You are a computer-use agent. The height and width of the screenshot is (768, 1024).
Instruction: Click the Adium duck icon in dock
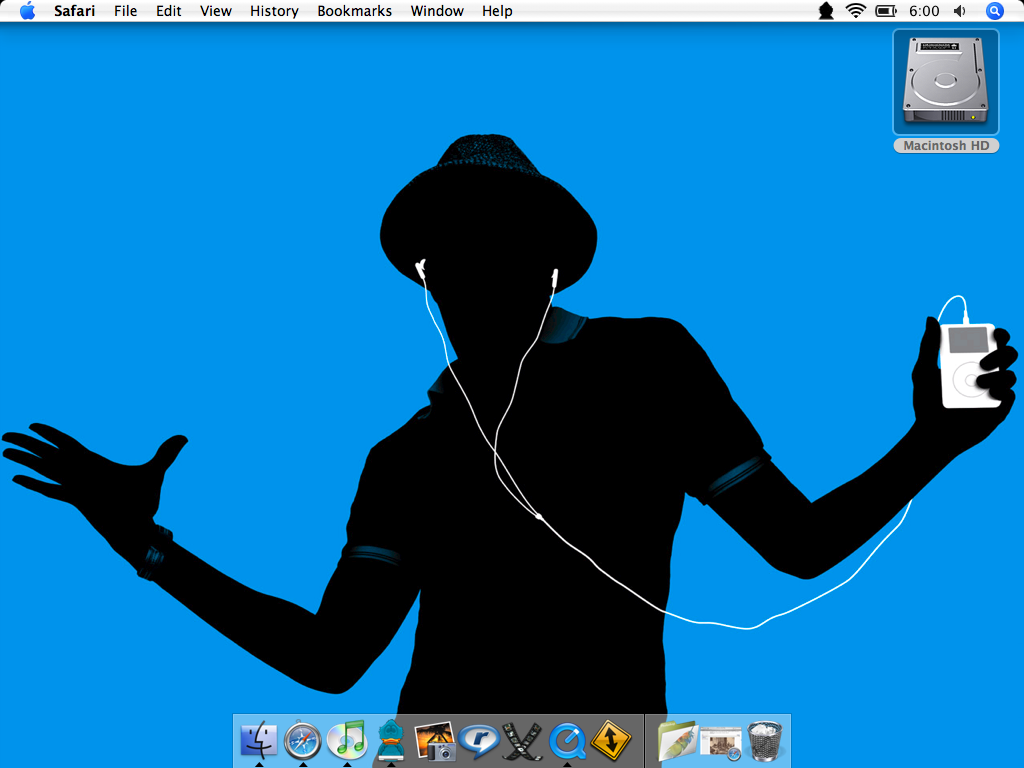click(390, 741)
